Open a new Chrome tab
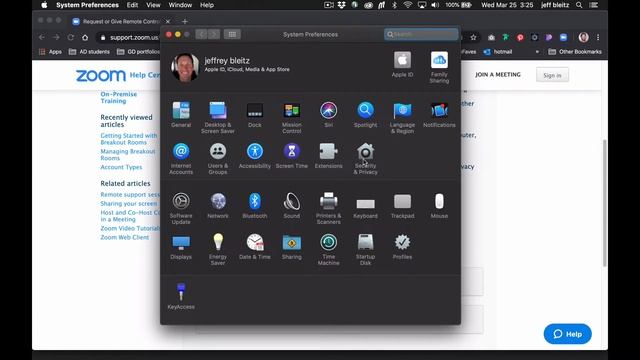The height and width of the screenshot is (360, 640). click(x=185, y=21)
